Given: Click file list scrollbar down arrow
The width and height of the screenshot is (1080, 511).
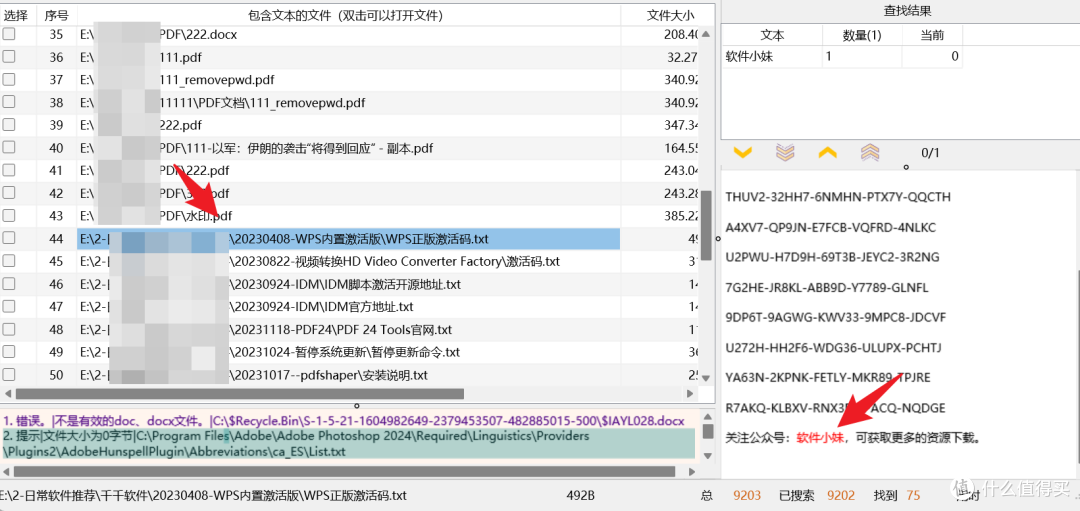Looking at the screenshot, I should pyautogui.click(x=706, y=378).
